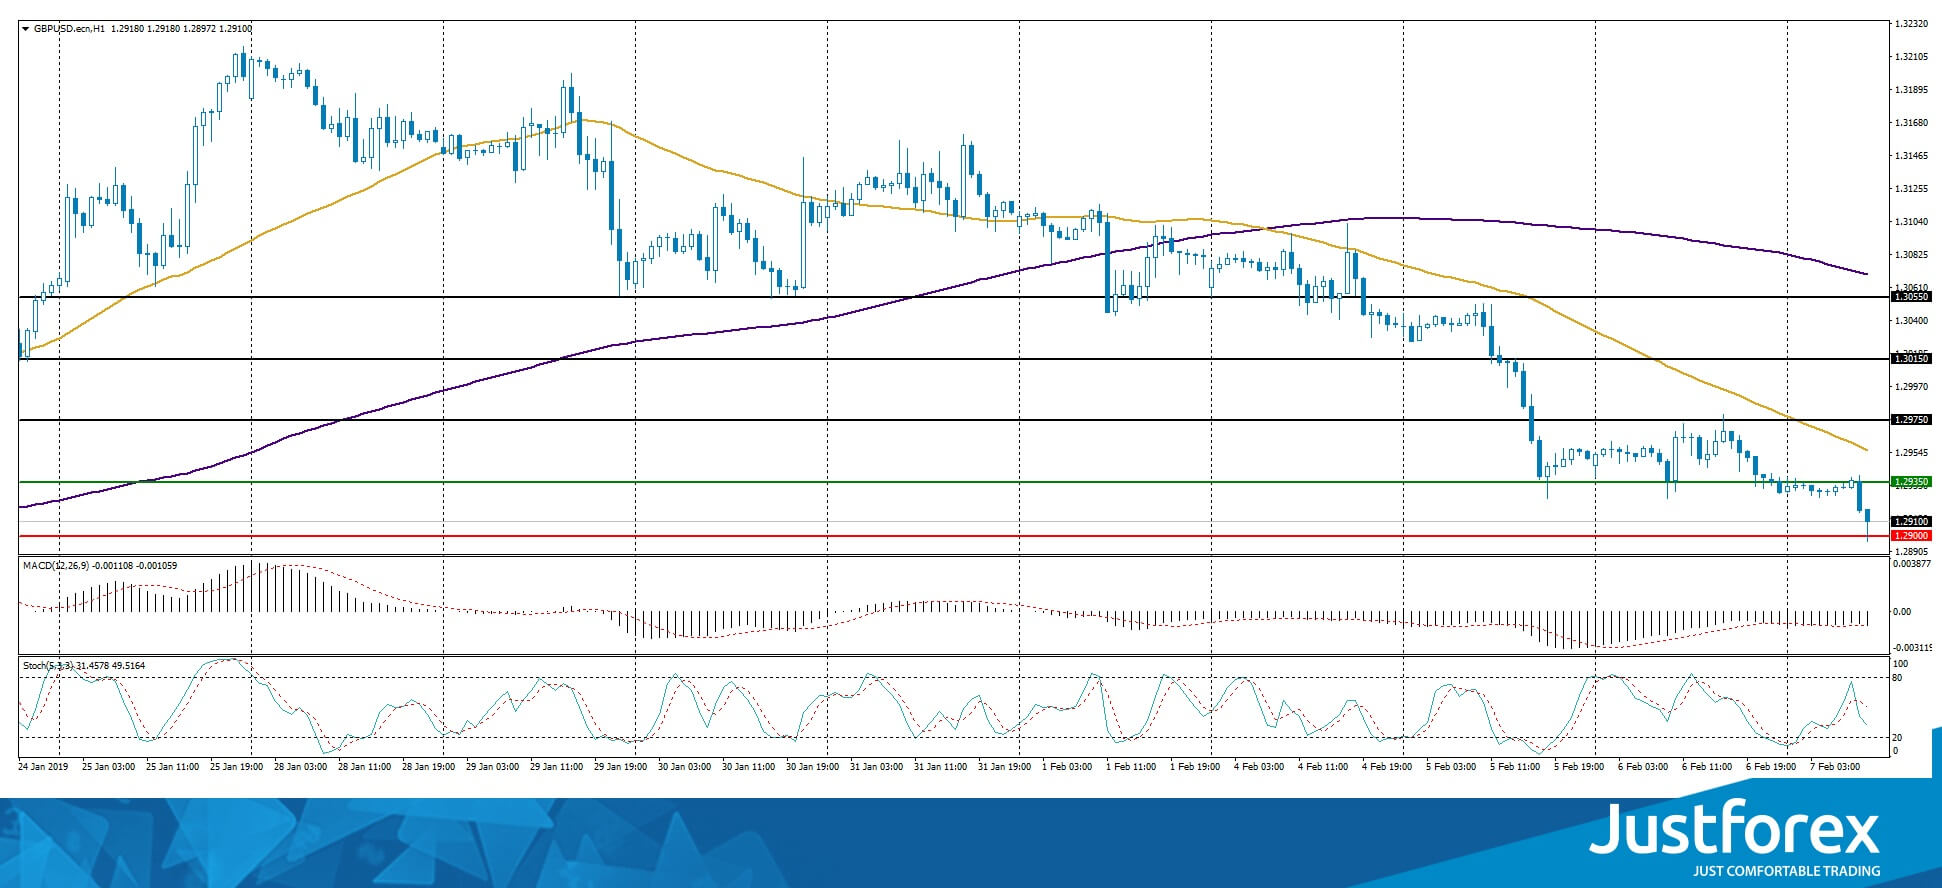Click the "JUST COMFORTABLE TRADING" tagline
Image resolution: width=1942 pixels, height=888 pixels.
(x=1786, y=871)
